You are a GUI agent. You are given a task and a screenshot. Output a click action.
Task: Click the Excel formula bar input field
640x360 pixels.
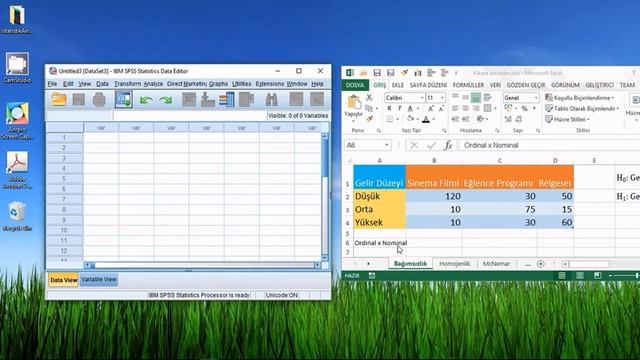[x=549, y=145]
